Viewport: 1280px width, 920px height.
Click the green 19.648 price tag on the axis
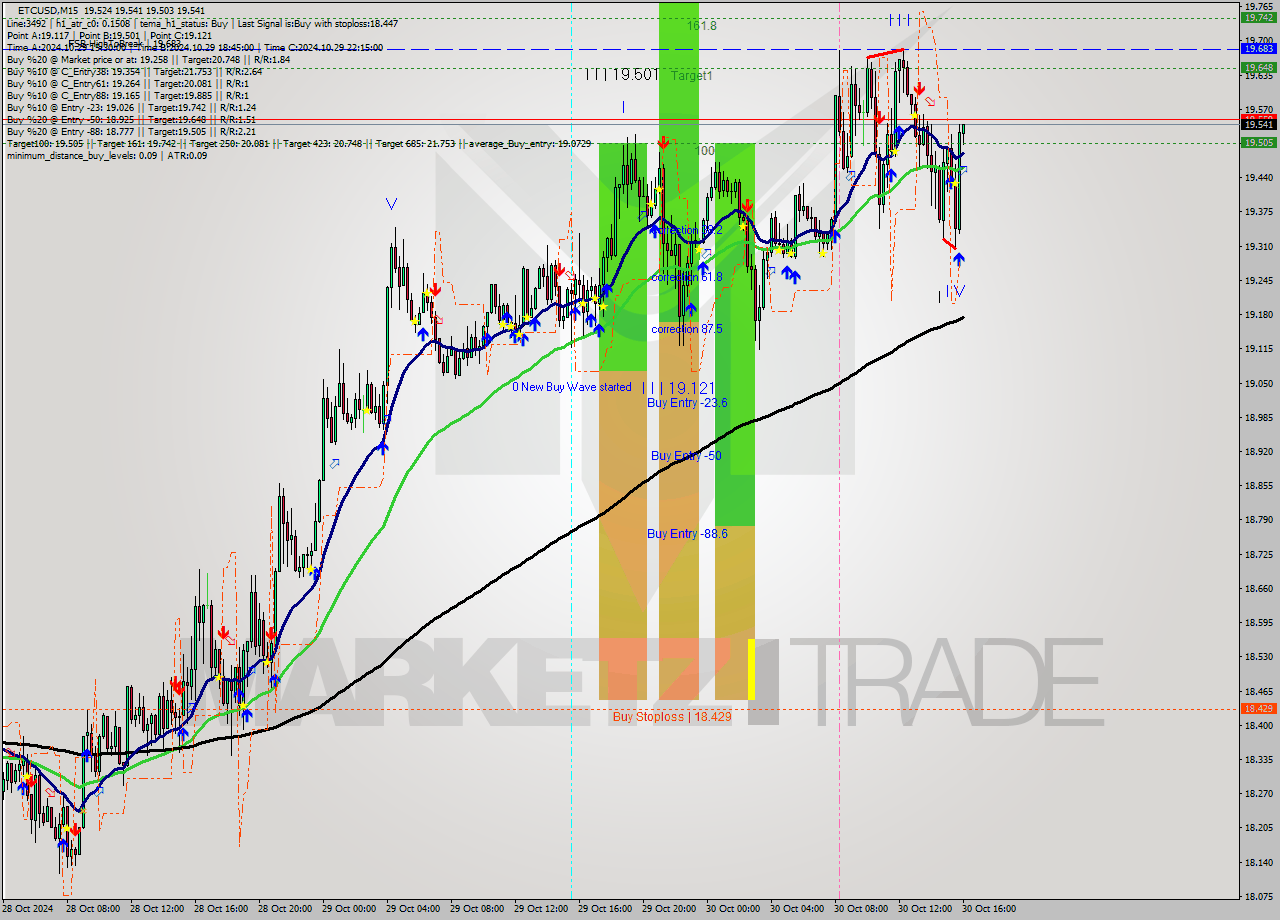pyautogui.click(x=1258, y=67)
